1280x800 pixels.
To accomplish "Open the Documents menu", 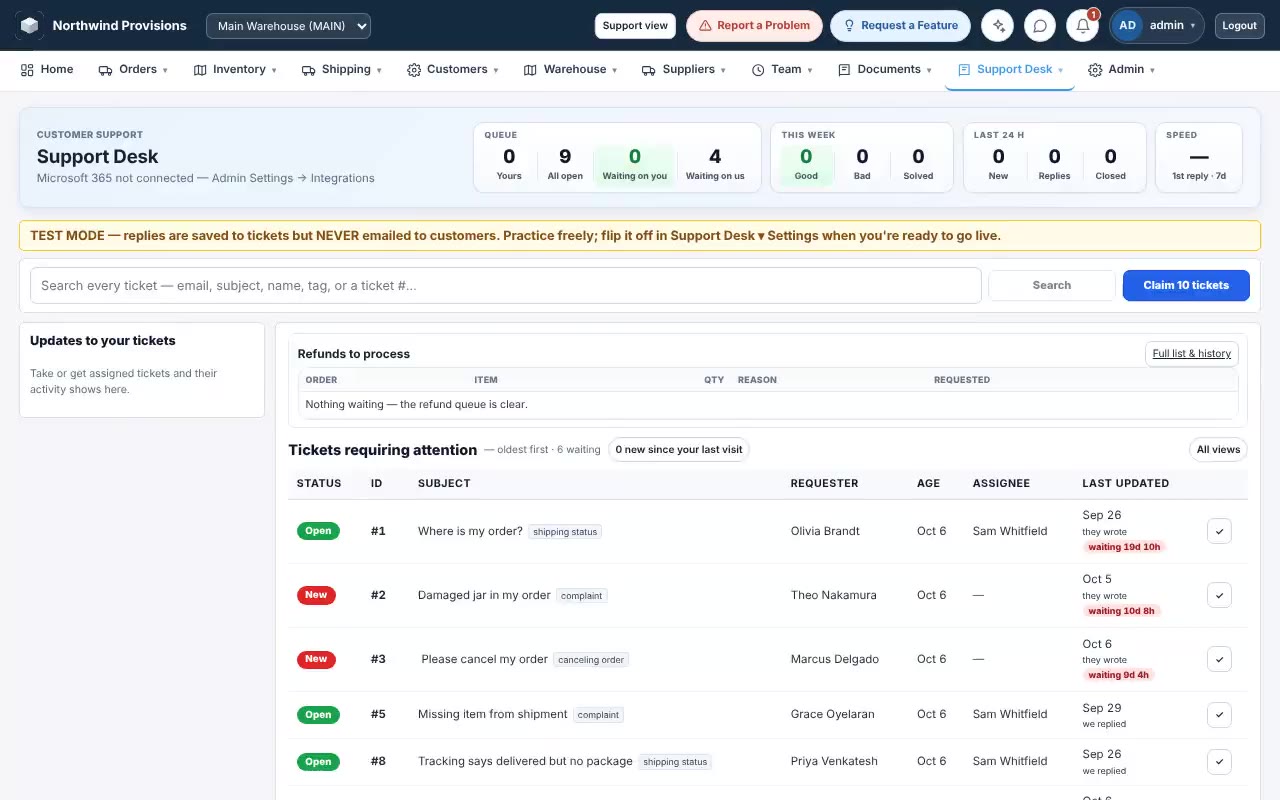I will tap(885, 70).
